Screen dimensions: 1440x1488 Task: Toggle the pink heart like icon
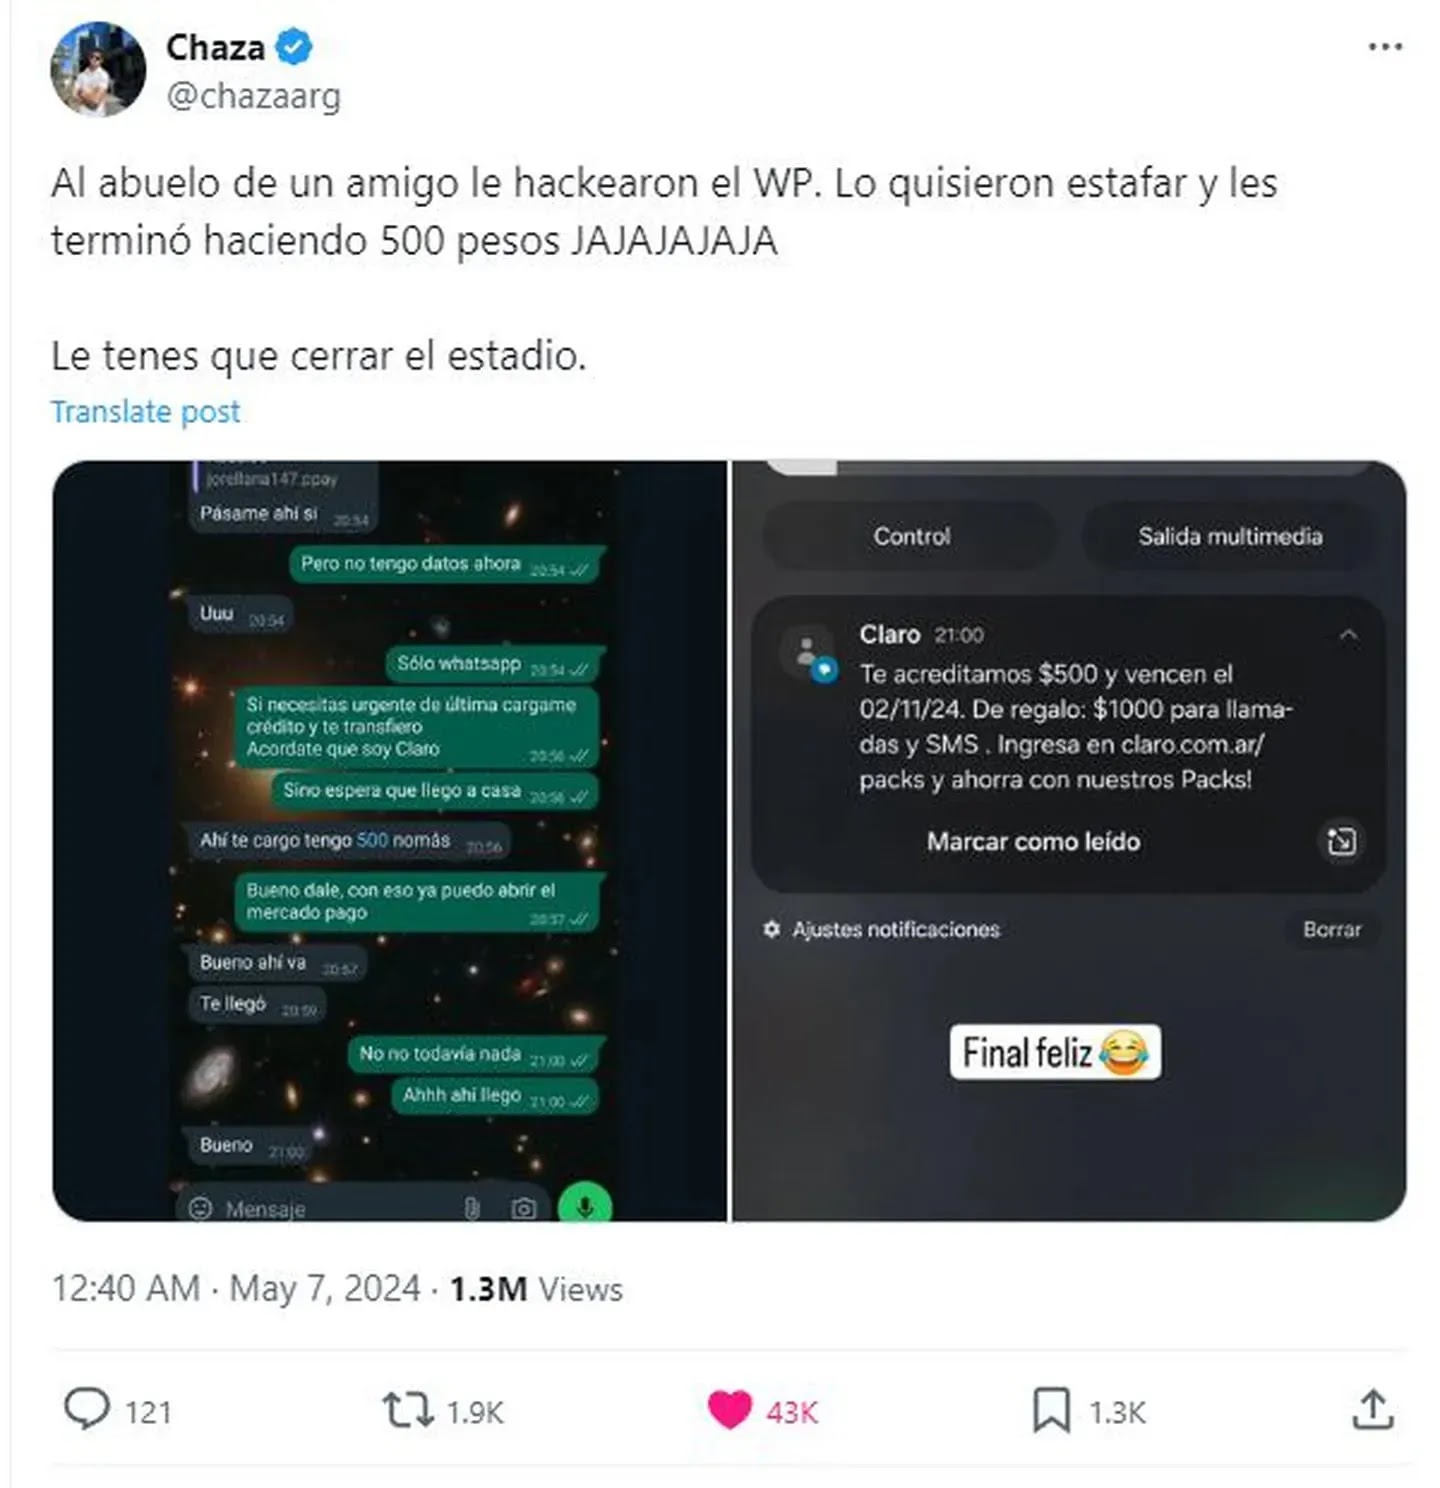729,1411
